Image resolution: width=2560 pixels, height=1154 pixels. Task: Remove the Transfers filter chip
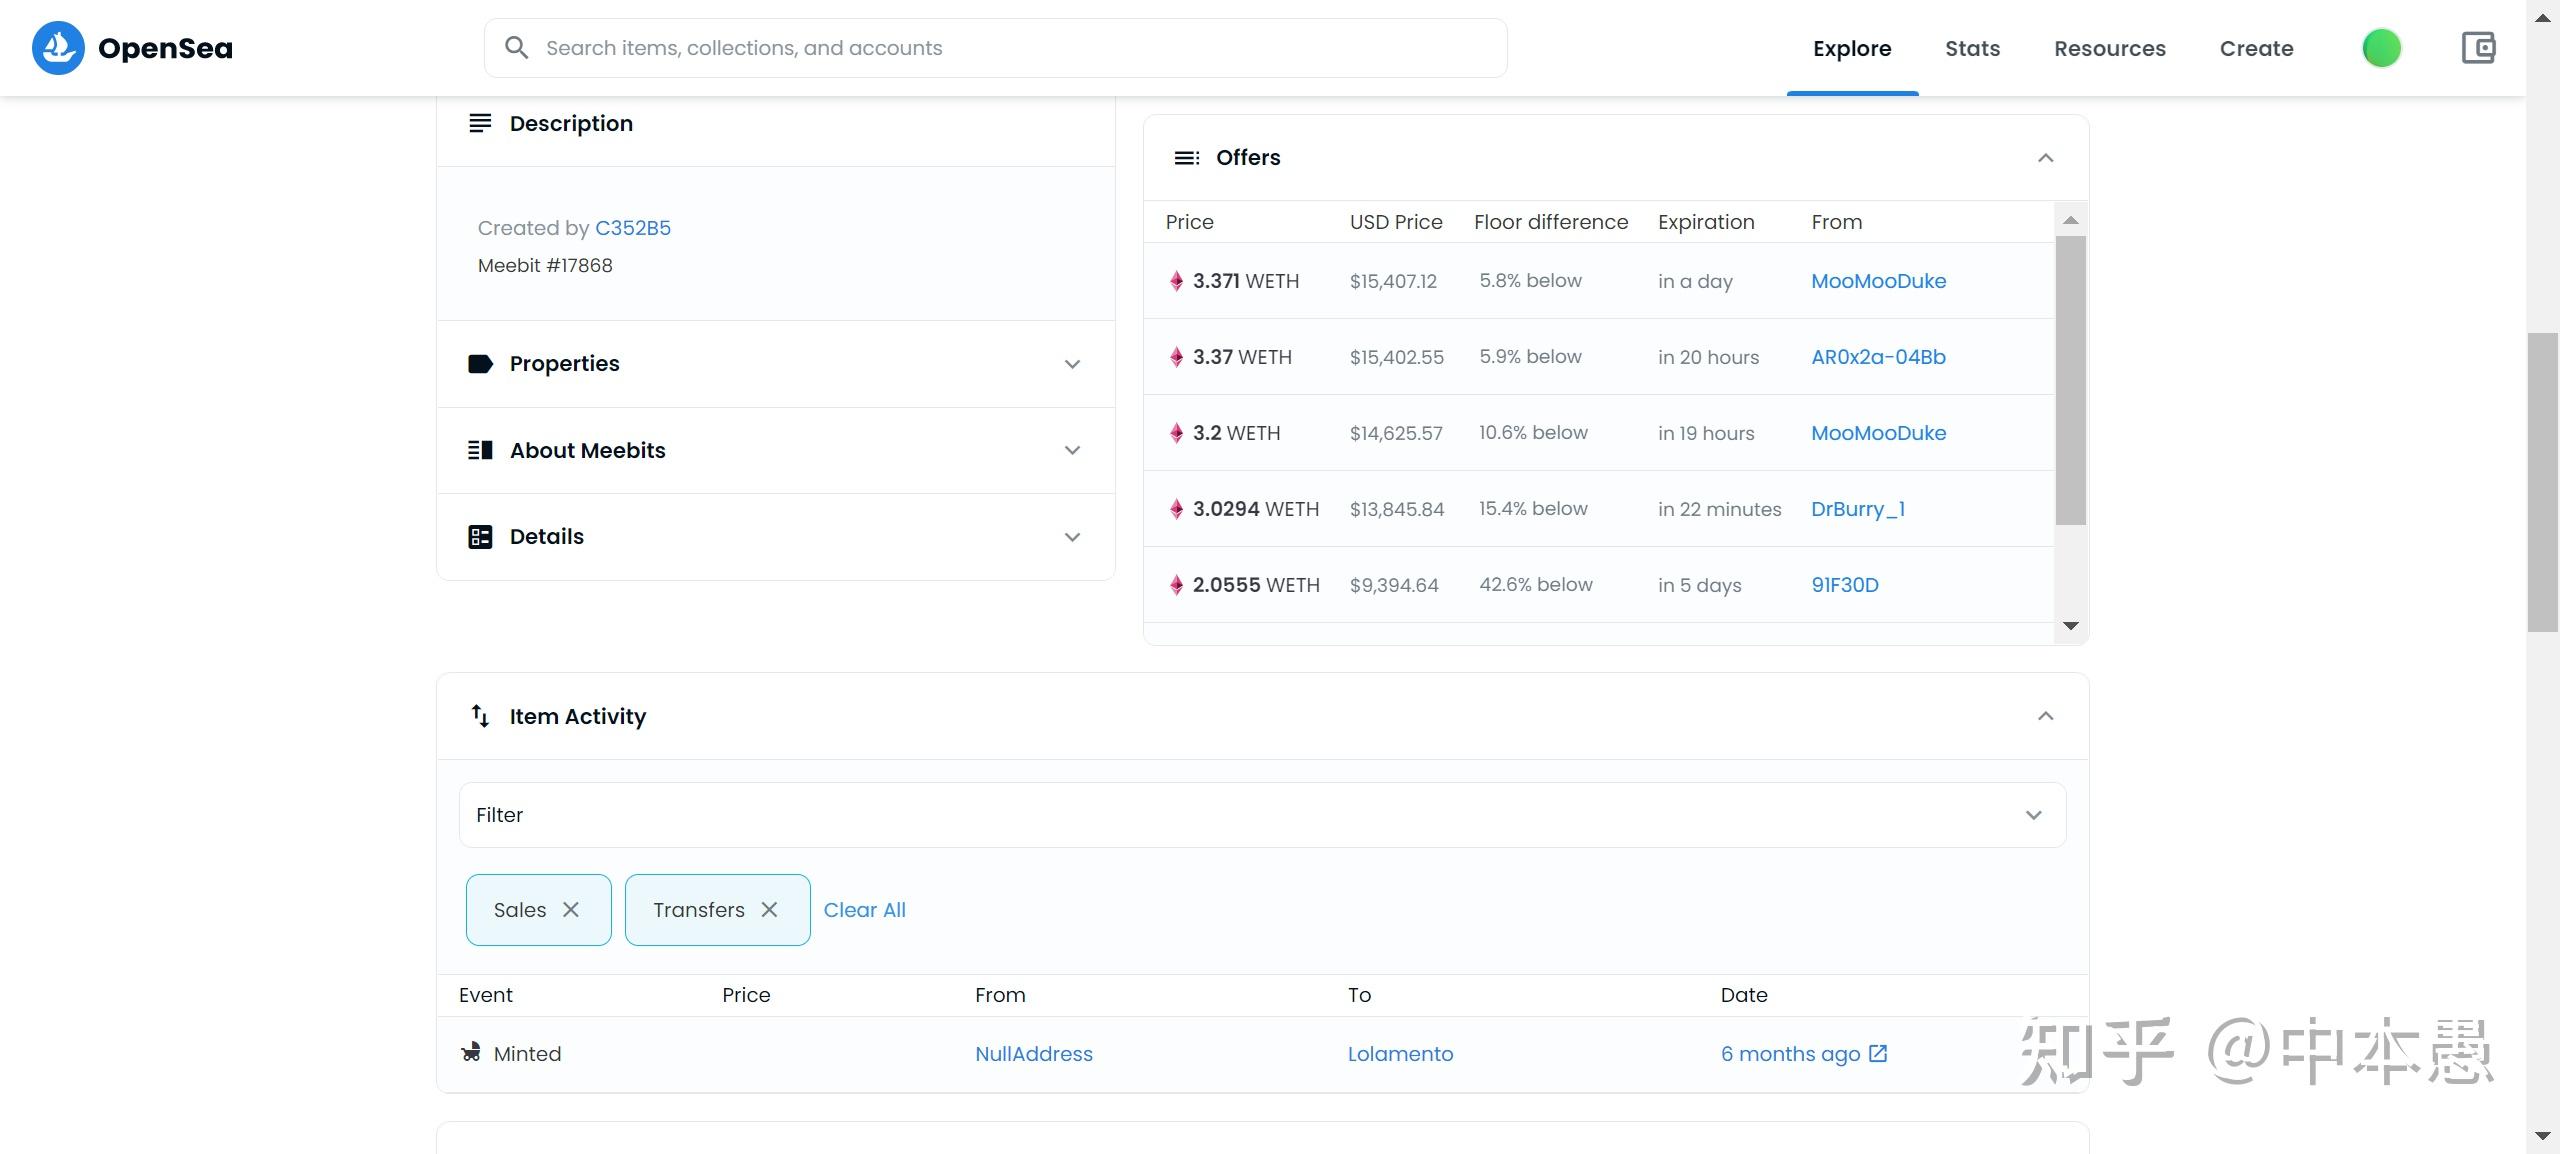[769, 910]
